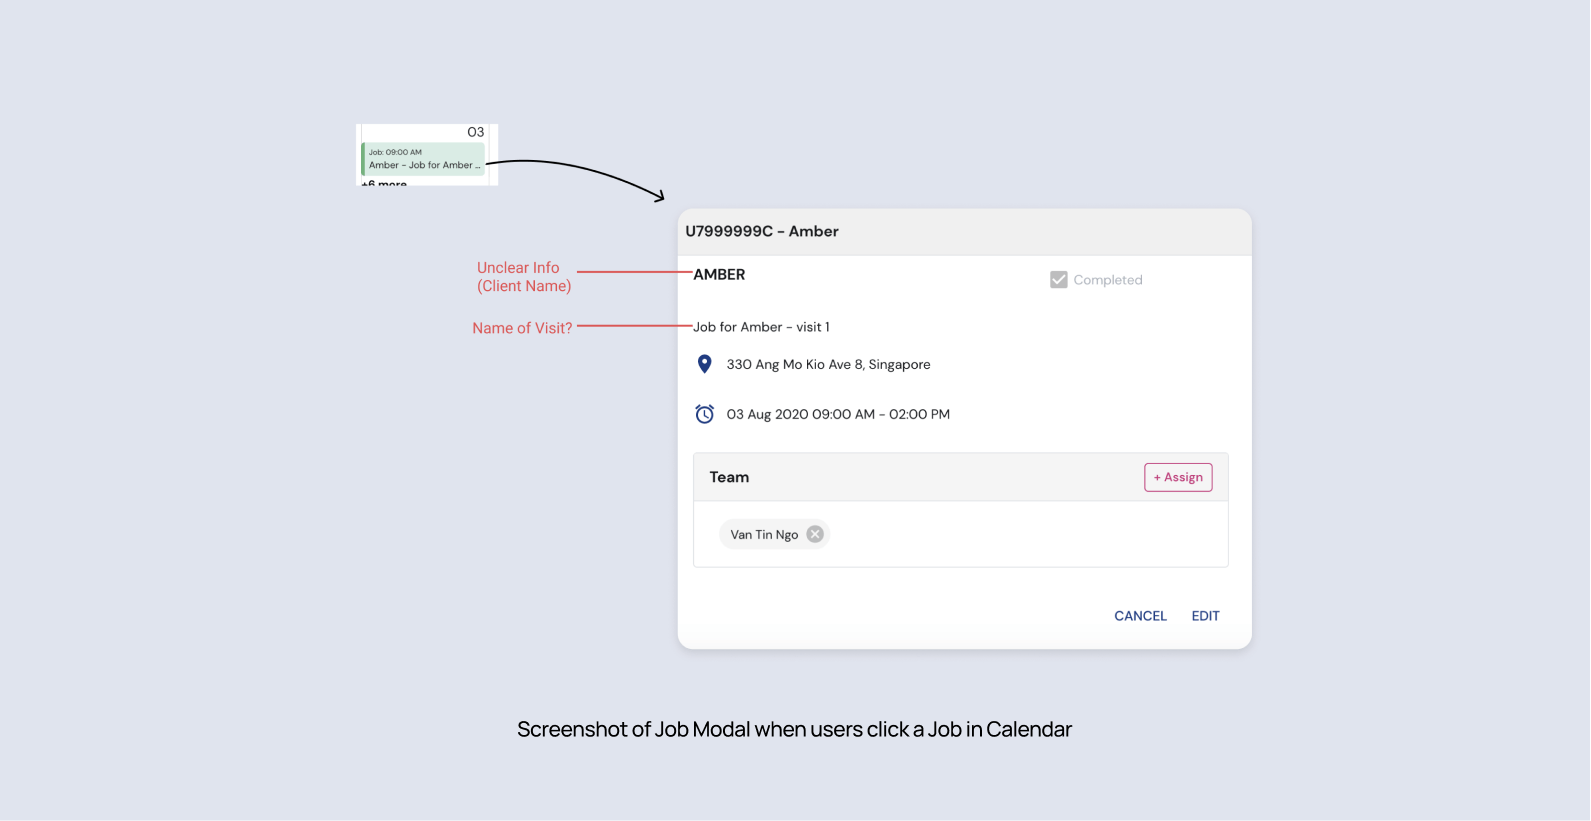Click the alarm clock time icon

tap(704, 414)
